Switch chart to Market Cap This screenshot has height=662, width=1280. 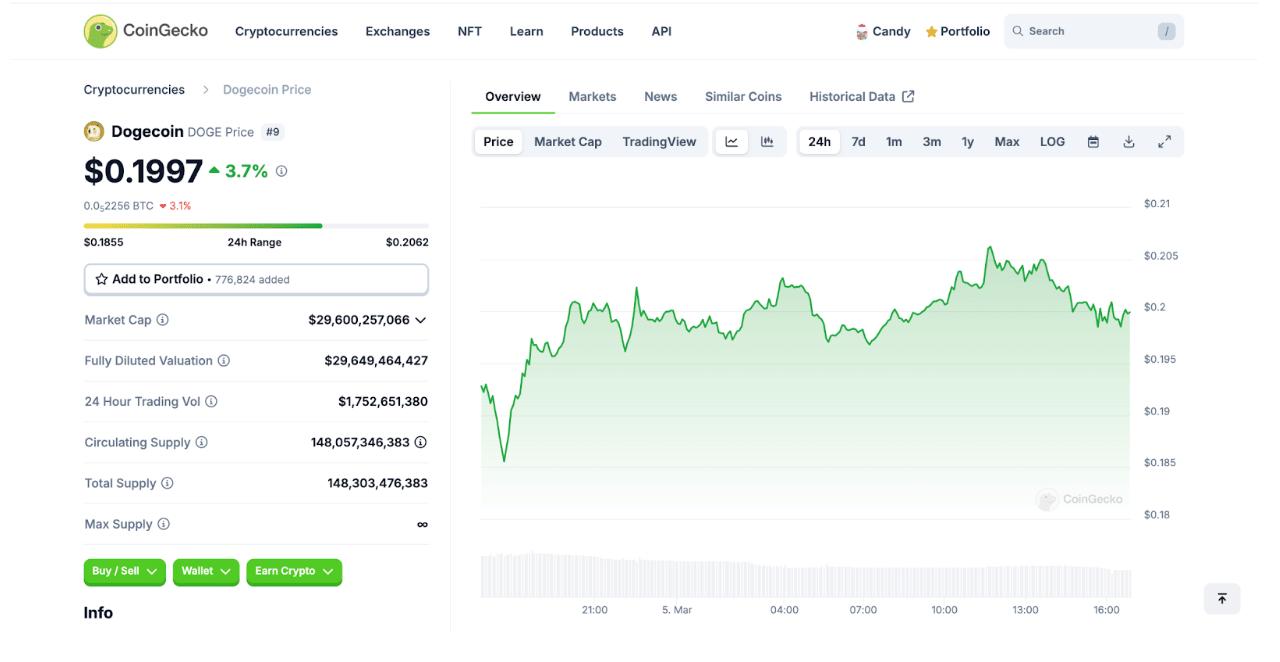pos(567,142)
